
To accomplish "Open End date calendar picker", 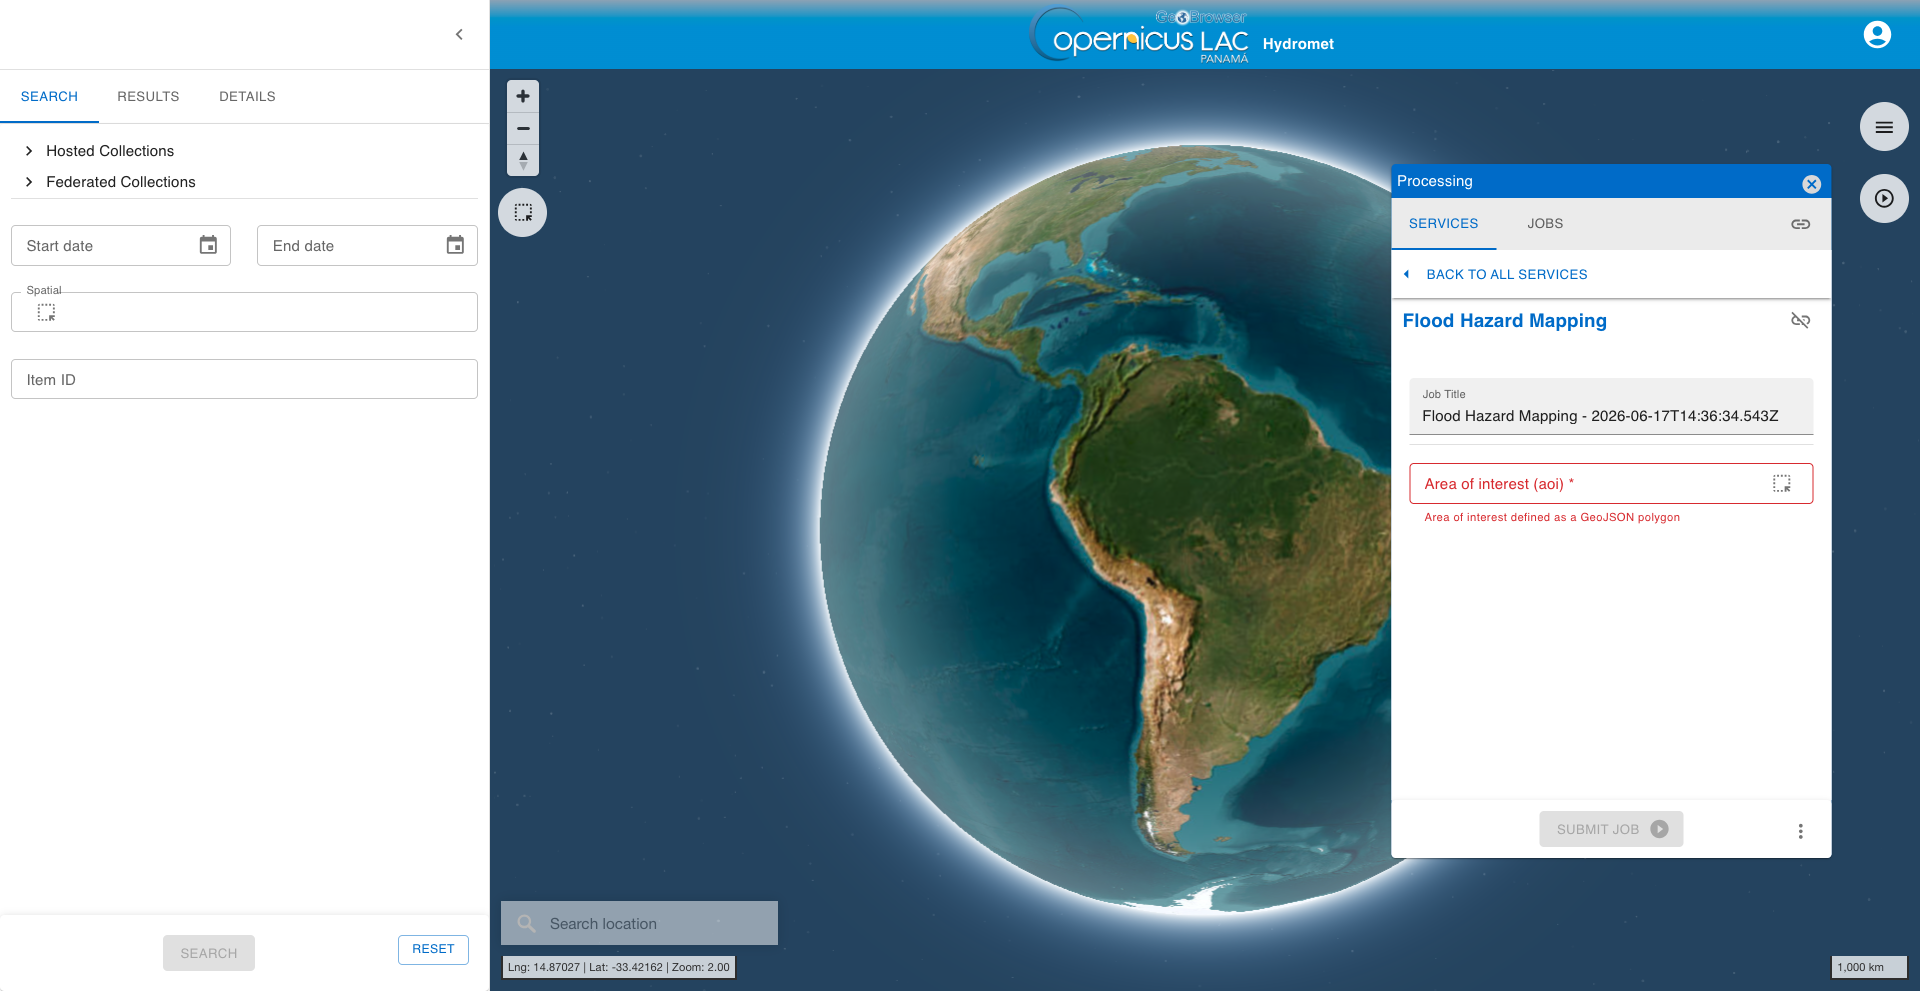I will click(455, 245).
